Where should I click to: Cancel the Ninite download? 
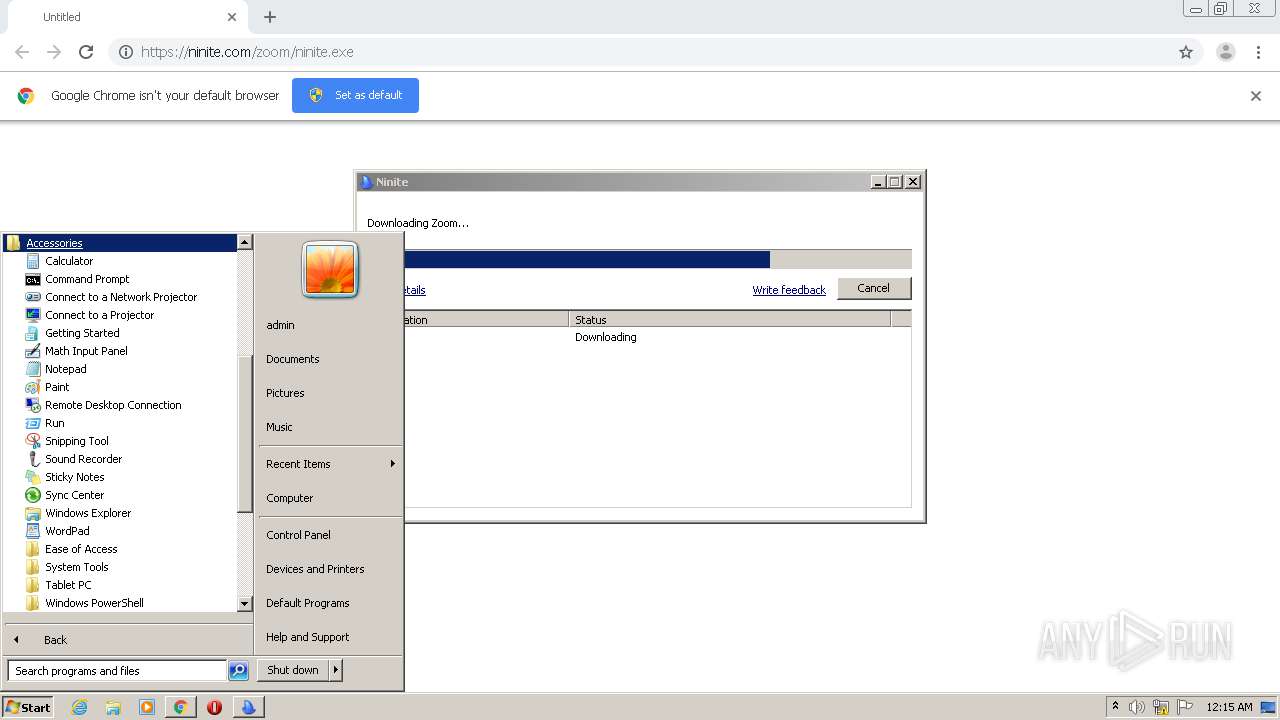tap(873, 288)
